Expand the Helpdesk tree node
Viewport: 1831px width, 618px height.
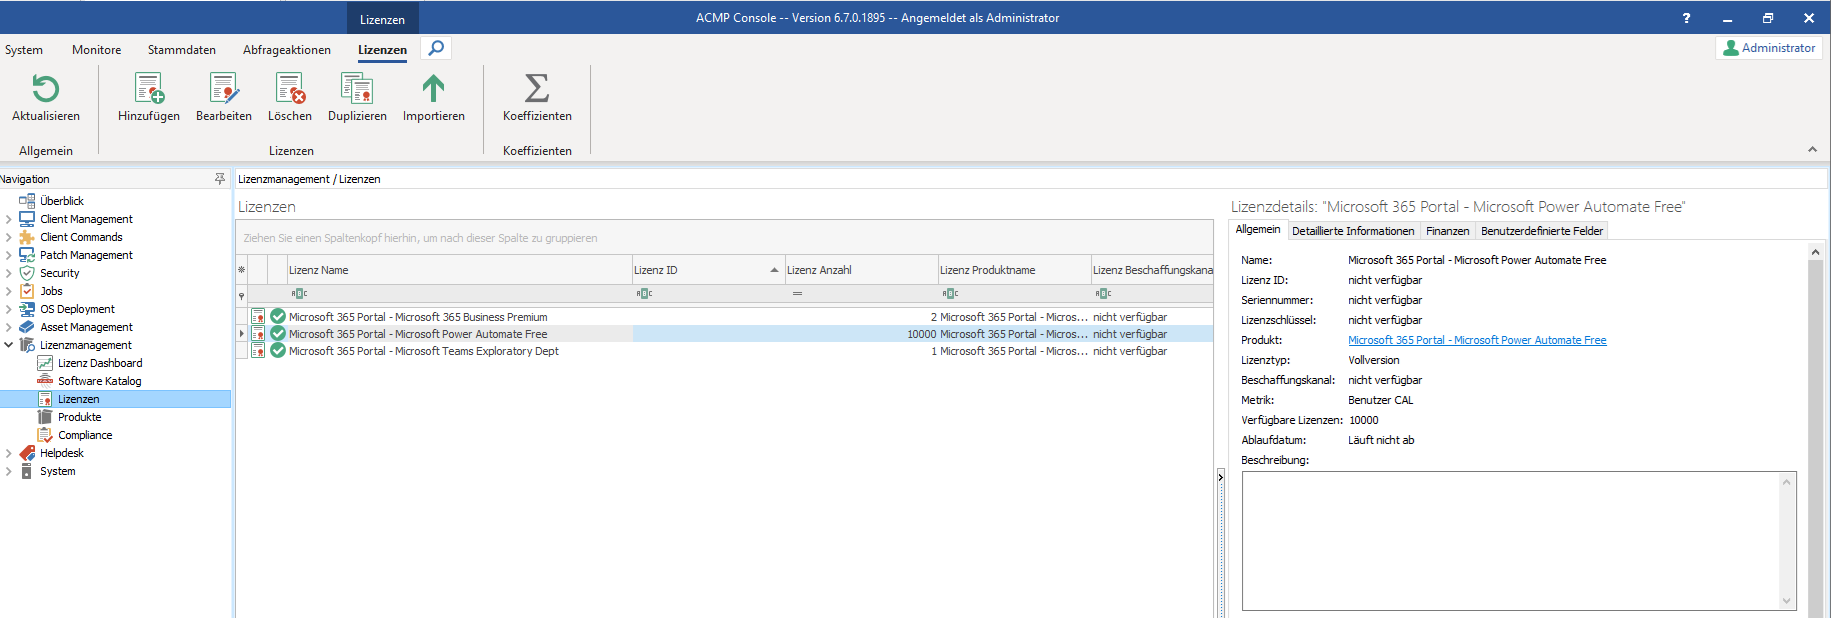9,453
